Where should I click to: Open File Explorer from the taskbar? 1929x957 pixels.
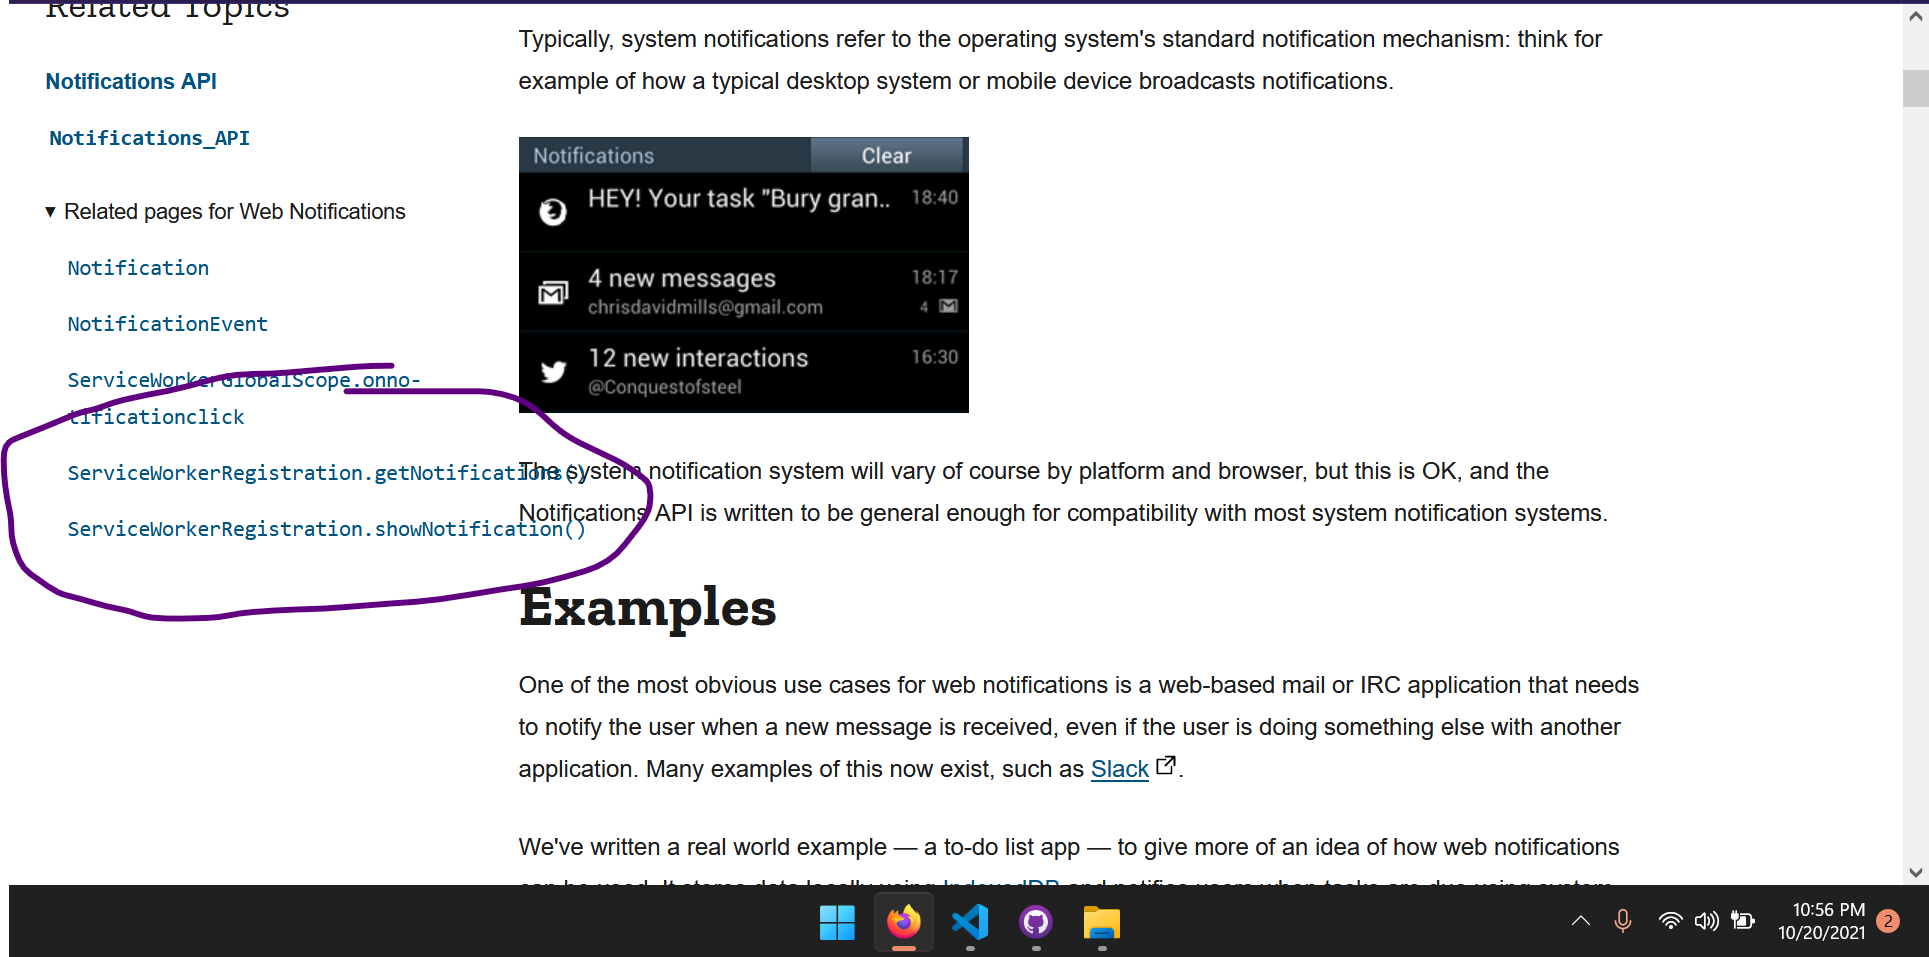pos(1101,922)
